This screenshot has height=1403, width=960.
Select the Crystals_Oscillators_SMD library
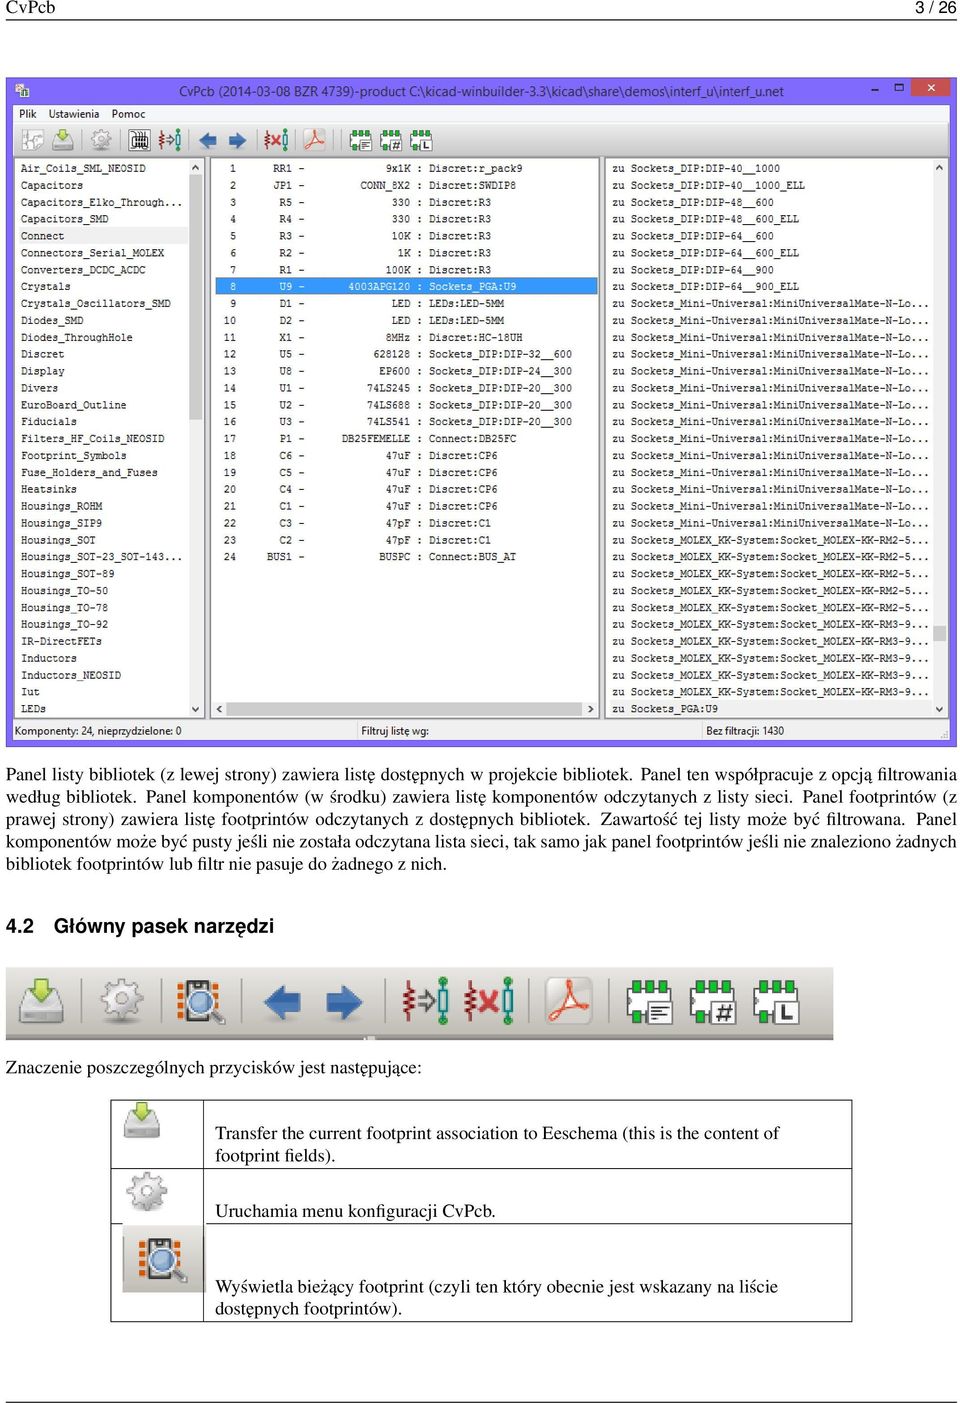tap(102, 303)
